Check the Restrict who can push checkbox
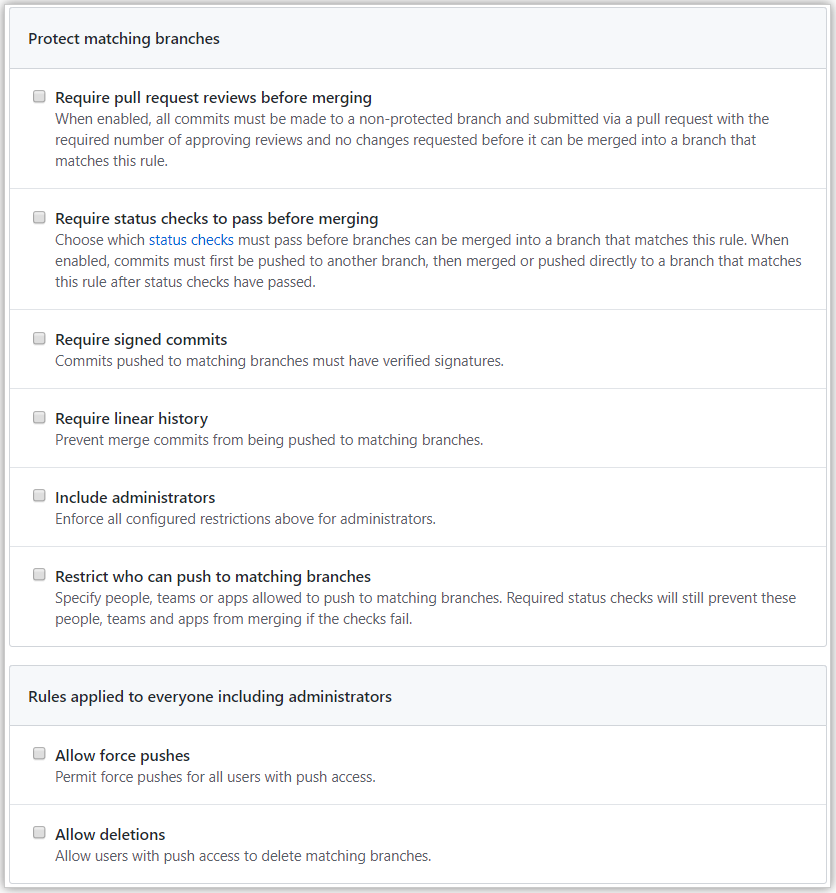The height and width of the screenshot is (893, 836). [x=39, y=575]
